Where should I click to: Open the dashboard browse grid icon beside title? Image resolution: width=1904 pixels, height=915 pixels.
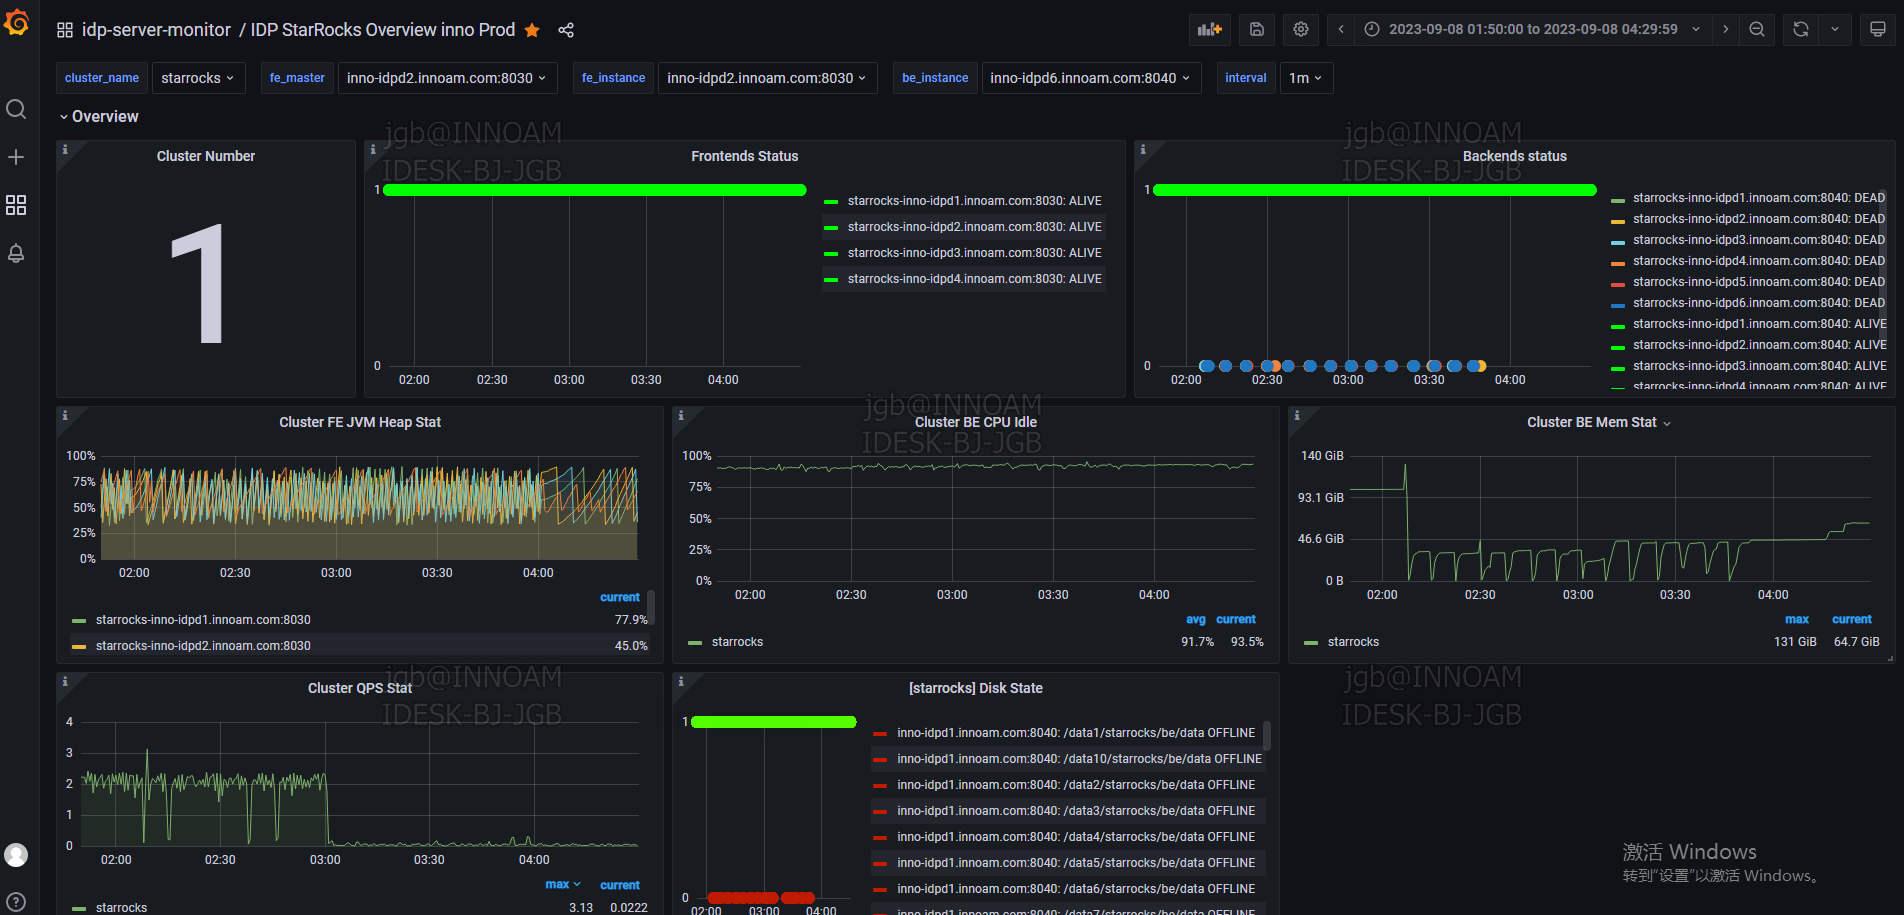tap(65, 30)
